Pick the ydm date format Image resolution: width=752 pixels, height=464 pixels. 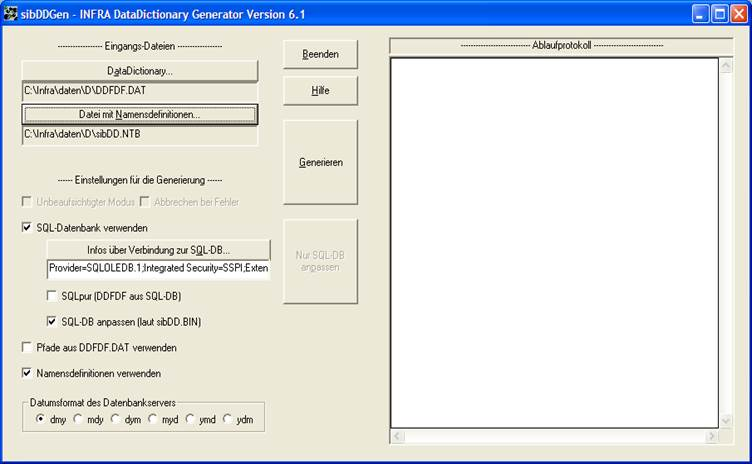coord(229,419)
